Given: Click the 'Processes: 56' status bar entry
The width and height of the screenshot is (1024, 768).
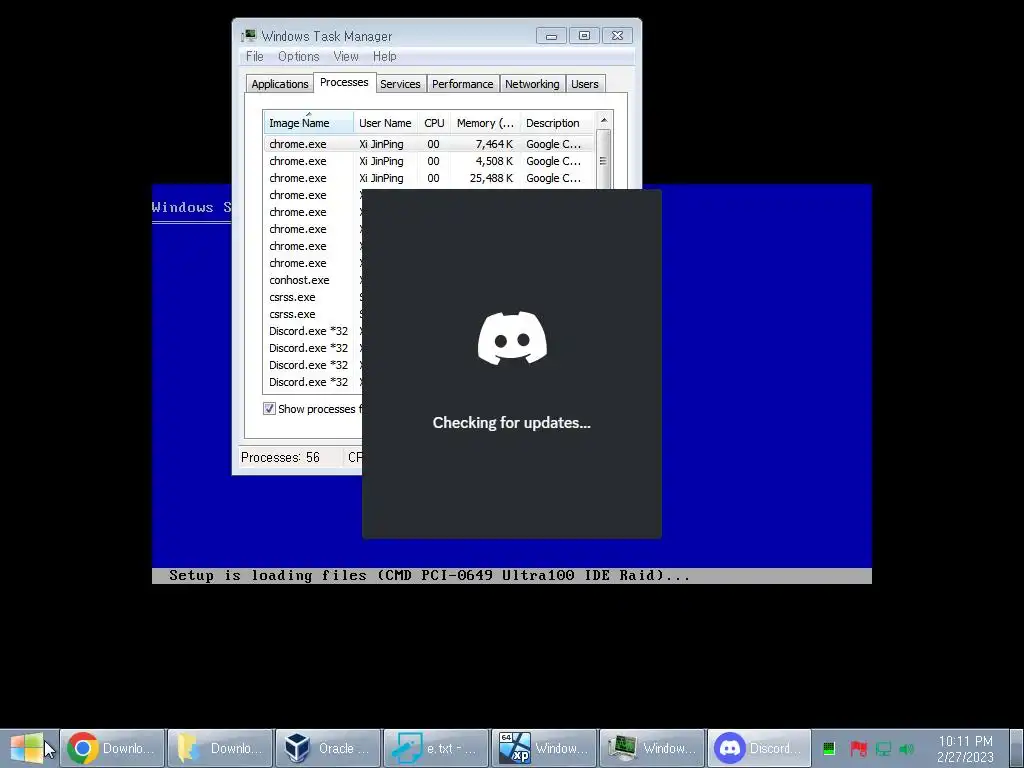Looking at the screenshot, I should tap(280, 457).
